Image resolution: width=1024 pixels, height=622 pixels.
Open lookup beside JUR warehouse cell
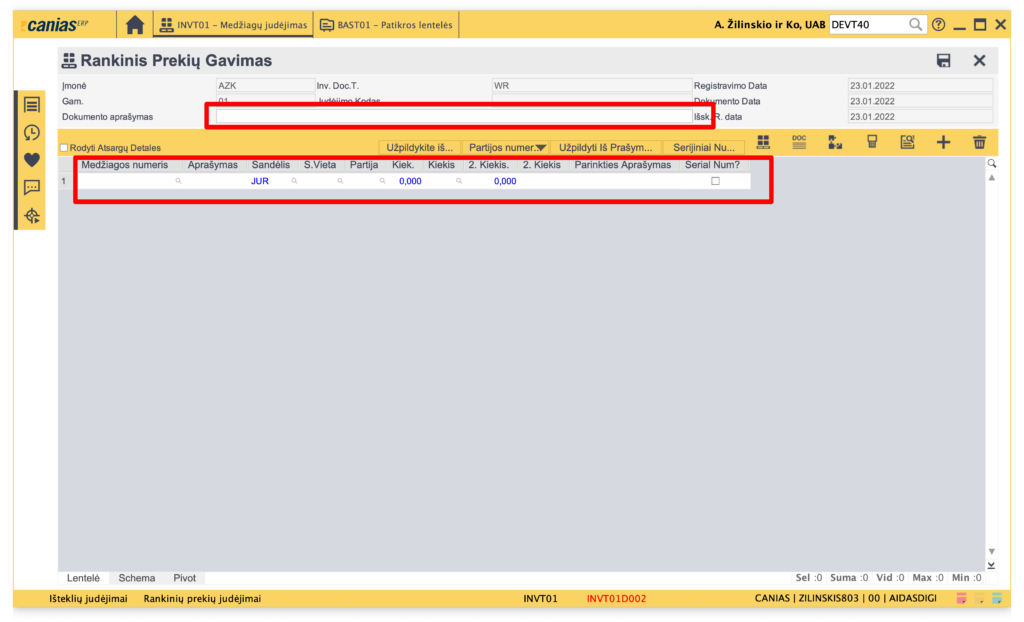(294, 181)
